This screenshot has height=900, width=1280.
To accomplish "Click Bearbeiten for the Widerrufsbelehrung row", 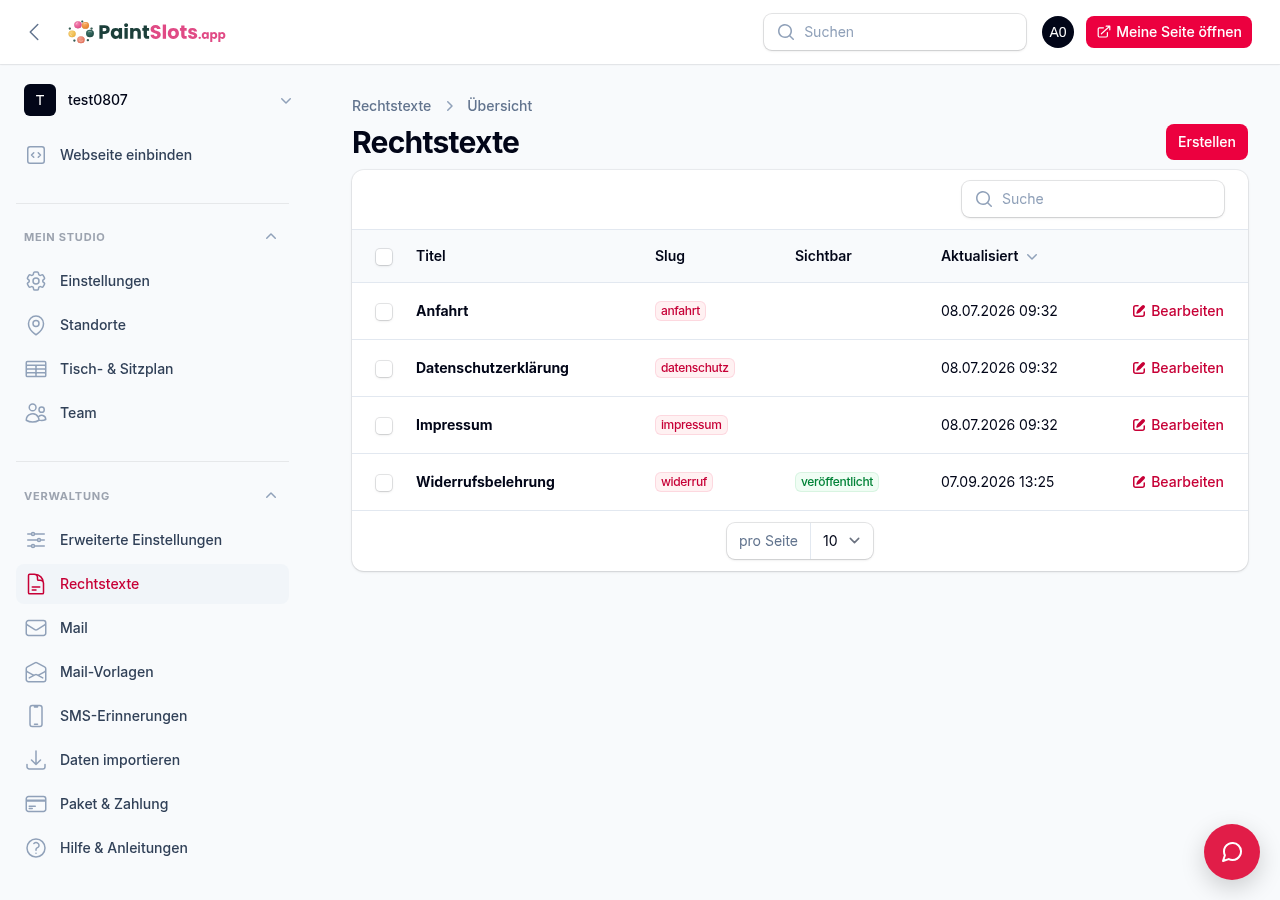I will [x=1178, y=482].
